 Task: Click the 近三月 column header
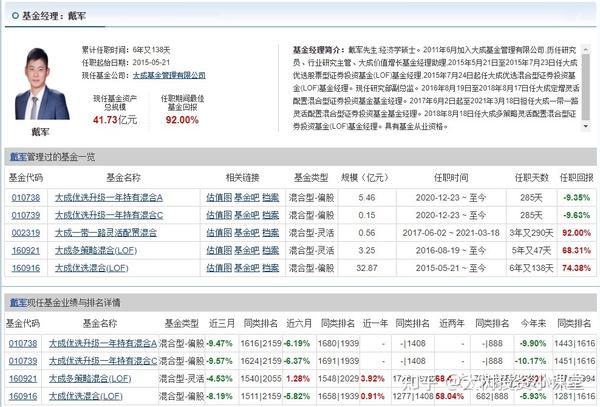[x=222, y=323]
